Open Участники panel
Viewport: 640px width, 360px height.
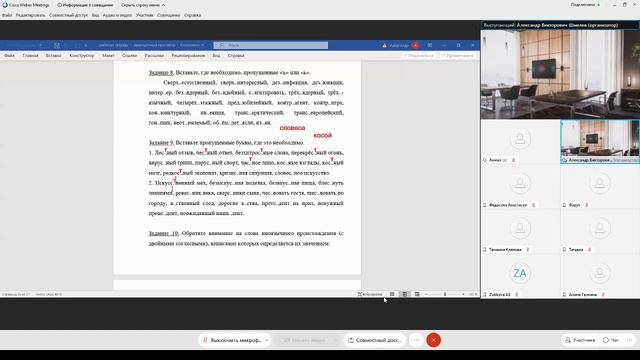(580, 340)
